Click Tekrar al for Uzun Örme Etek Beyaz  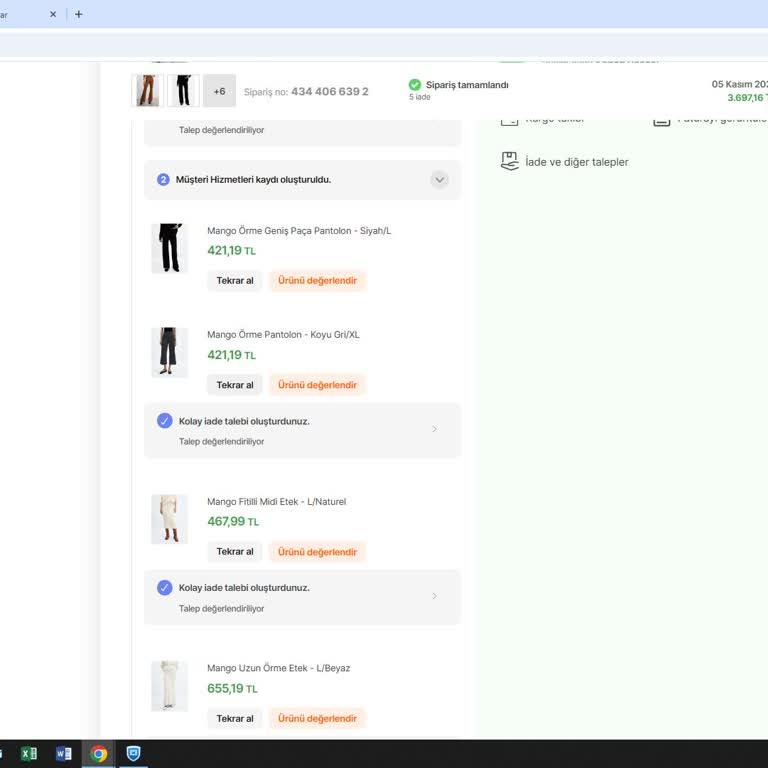(x=235, y=719)
